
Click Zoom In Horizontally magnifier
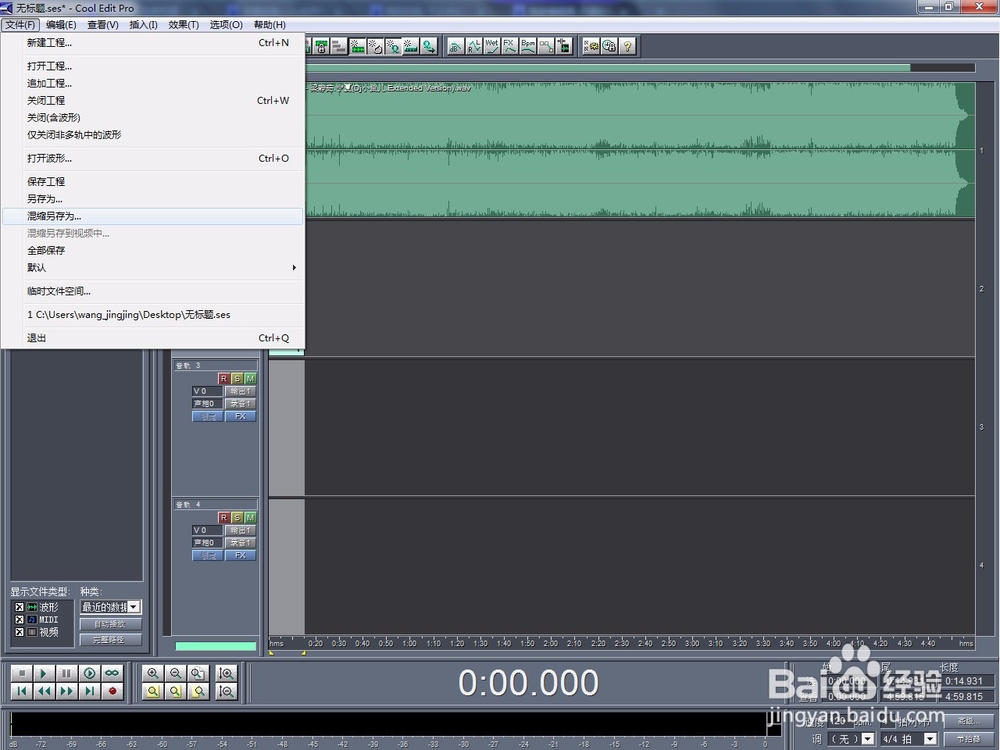152,673
